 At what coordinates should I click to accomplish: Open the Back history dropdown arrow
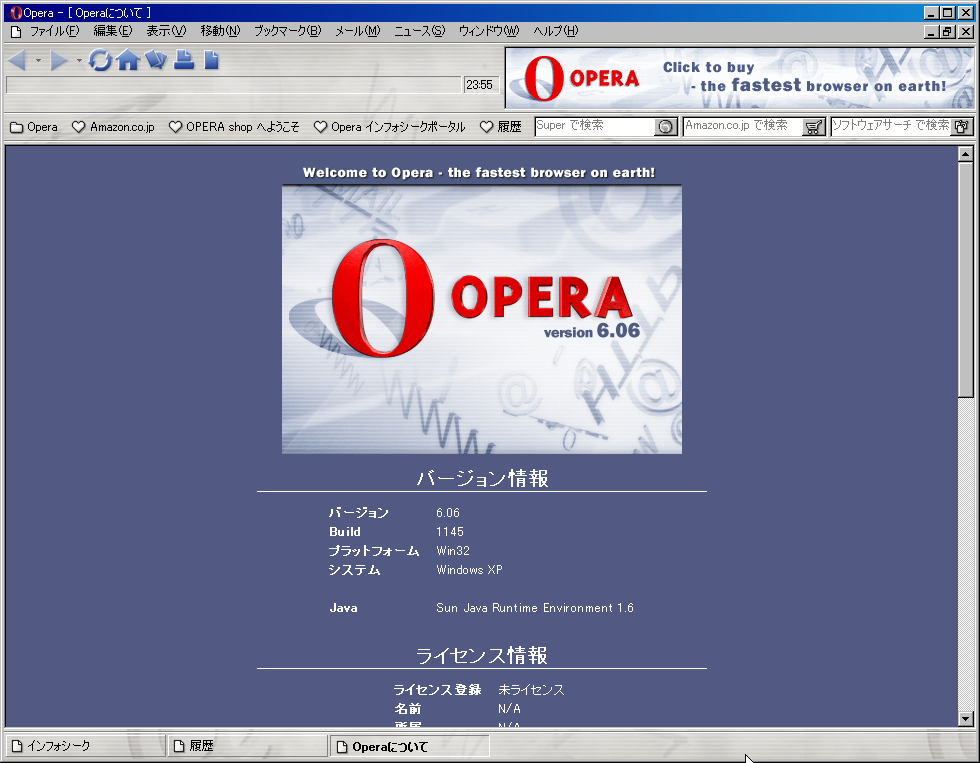38,61
